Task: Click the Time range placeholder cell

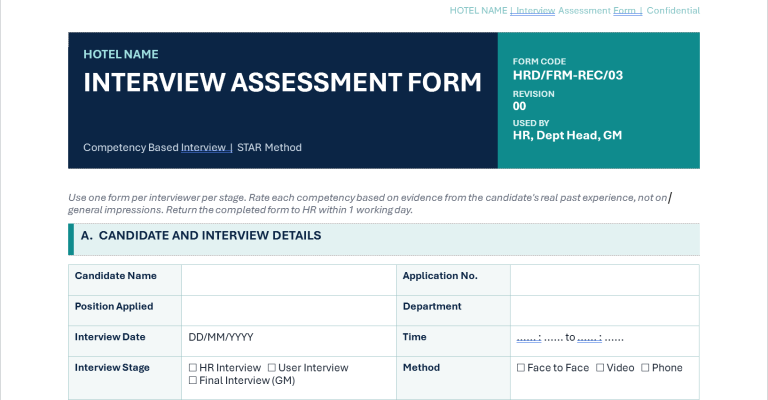Action: (x=604, y=341)
